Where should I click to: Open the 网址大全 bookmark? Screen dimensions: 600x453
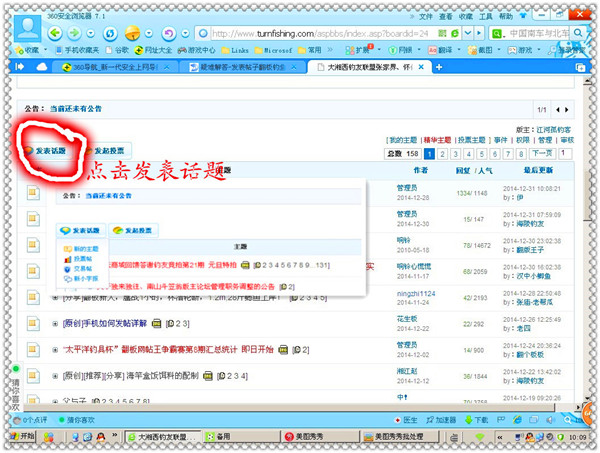tap(153, 50)
